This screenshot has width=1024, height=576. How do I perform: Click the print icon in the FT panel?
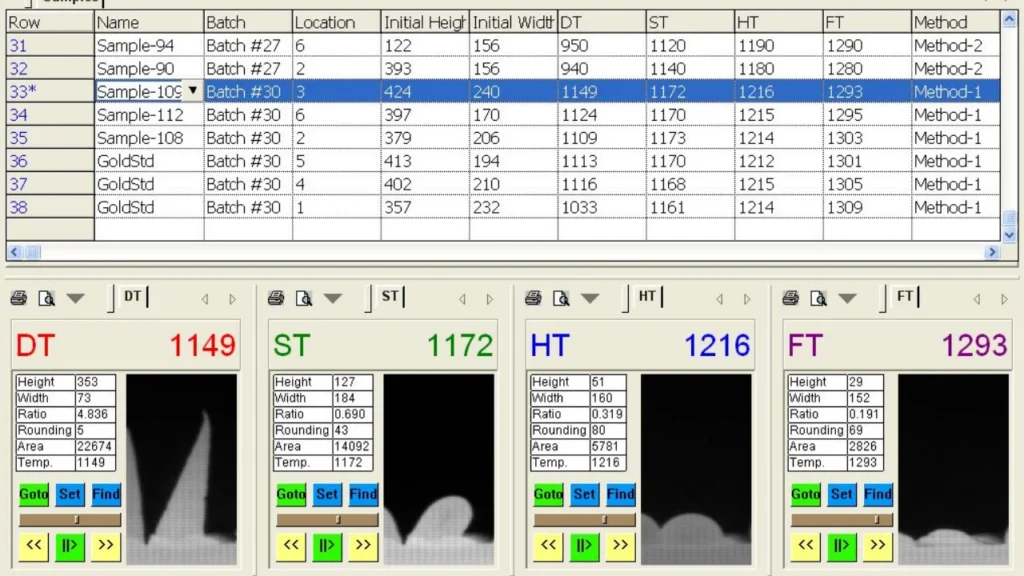(791, 298)
